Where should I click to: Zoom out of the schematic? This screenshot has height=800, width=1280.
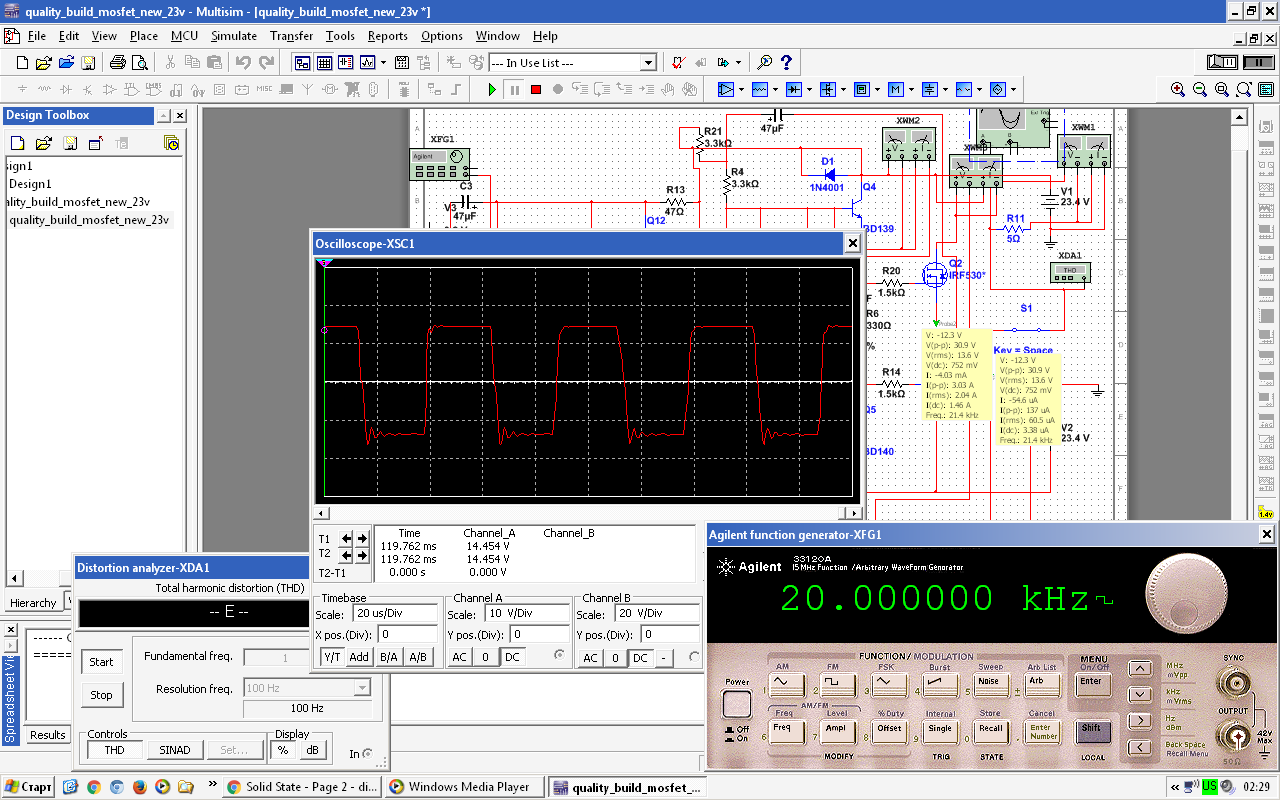pos(1199,89)
